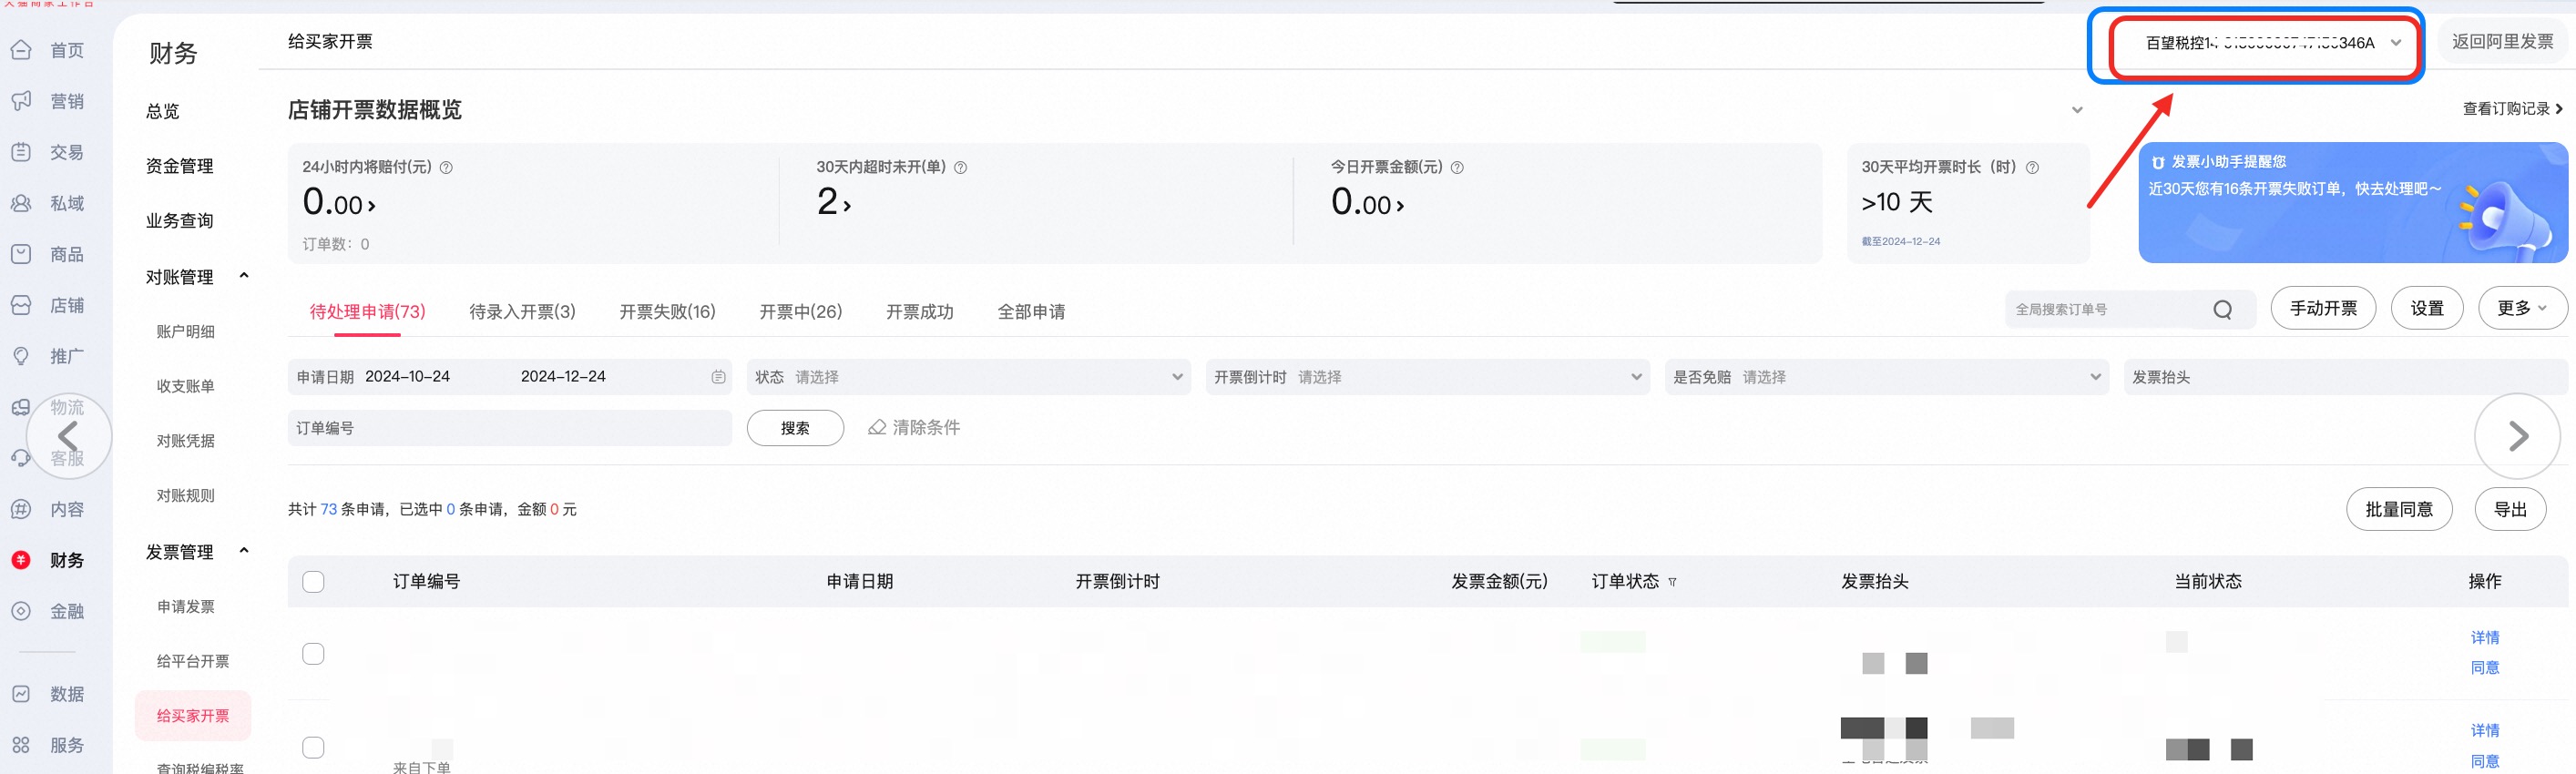Open 业务查询 in finance menu
Screen dimensions: 2576x774
tap(180, 221)
